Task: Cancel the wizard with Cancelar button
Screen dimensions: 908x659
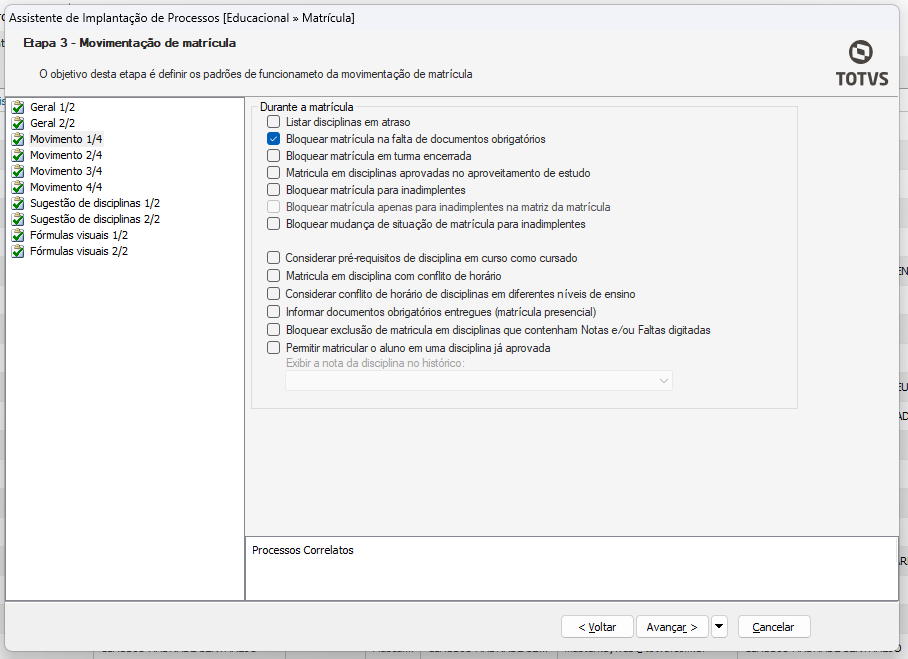Action: point(773,627)
